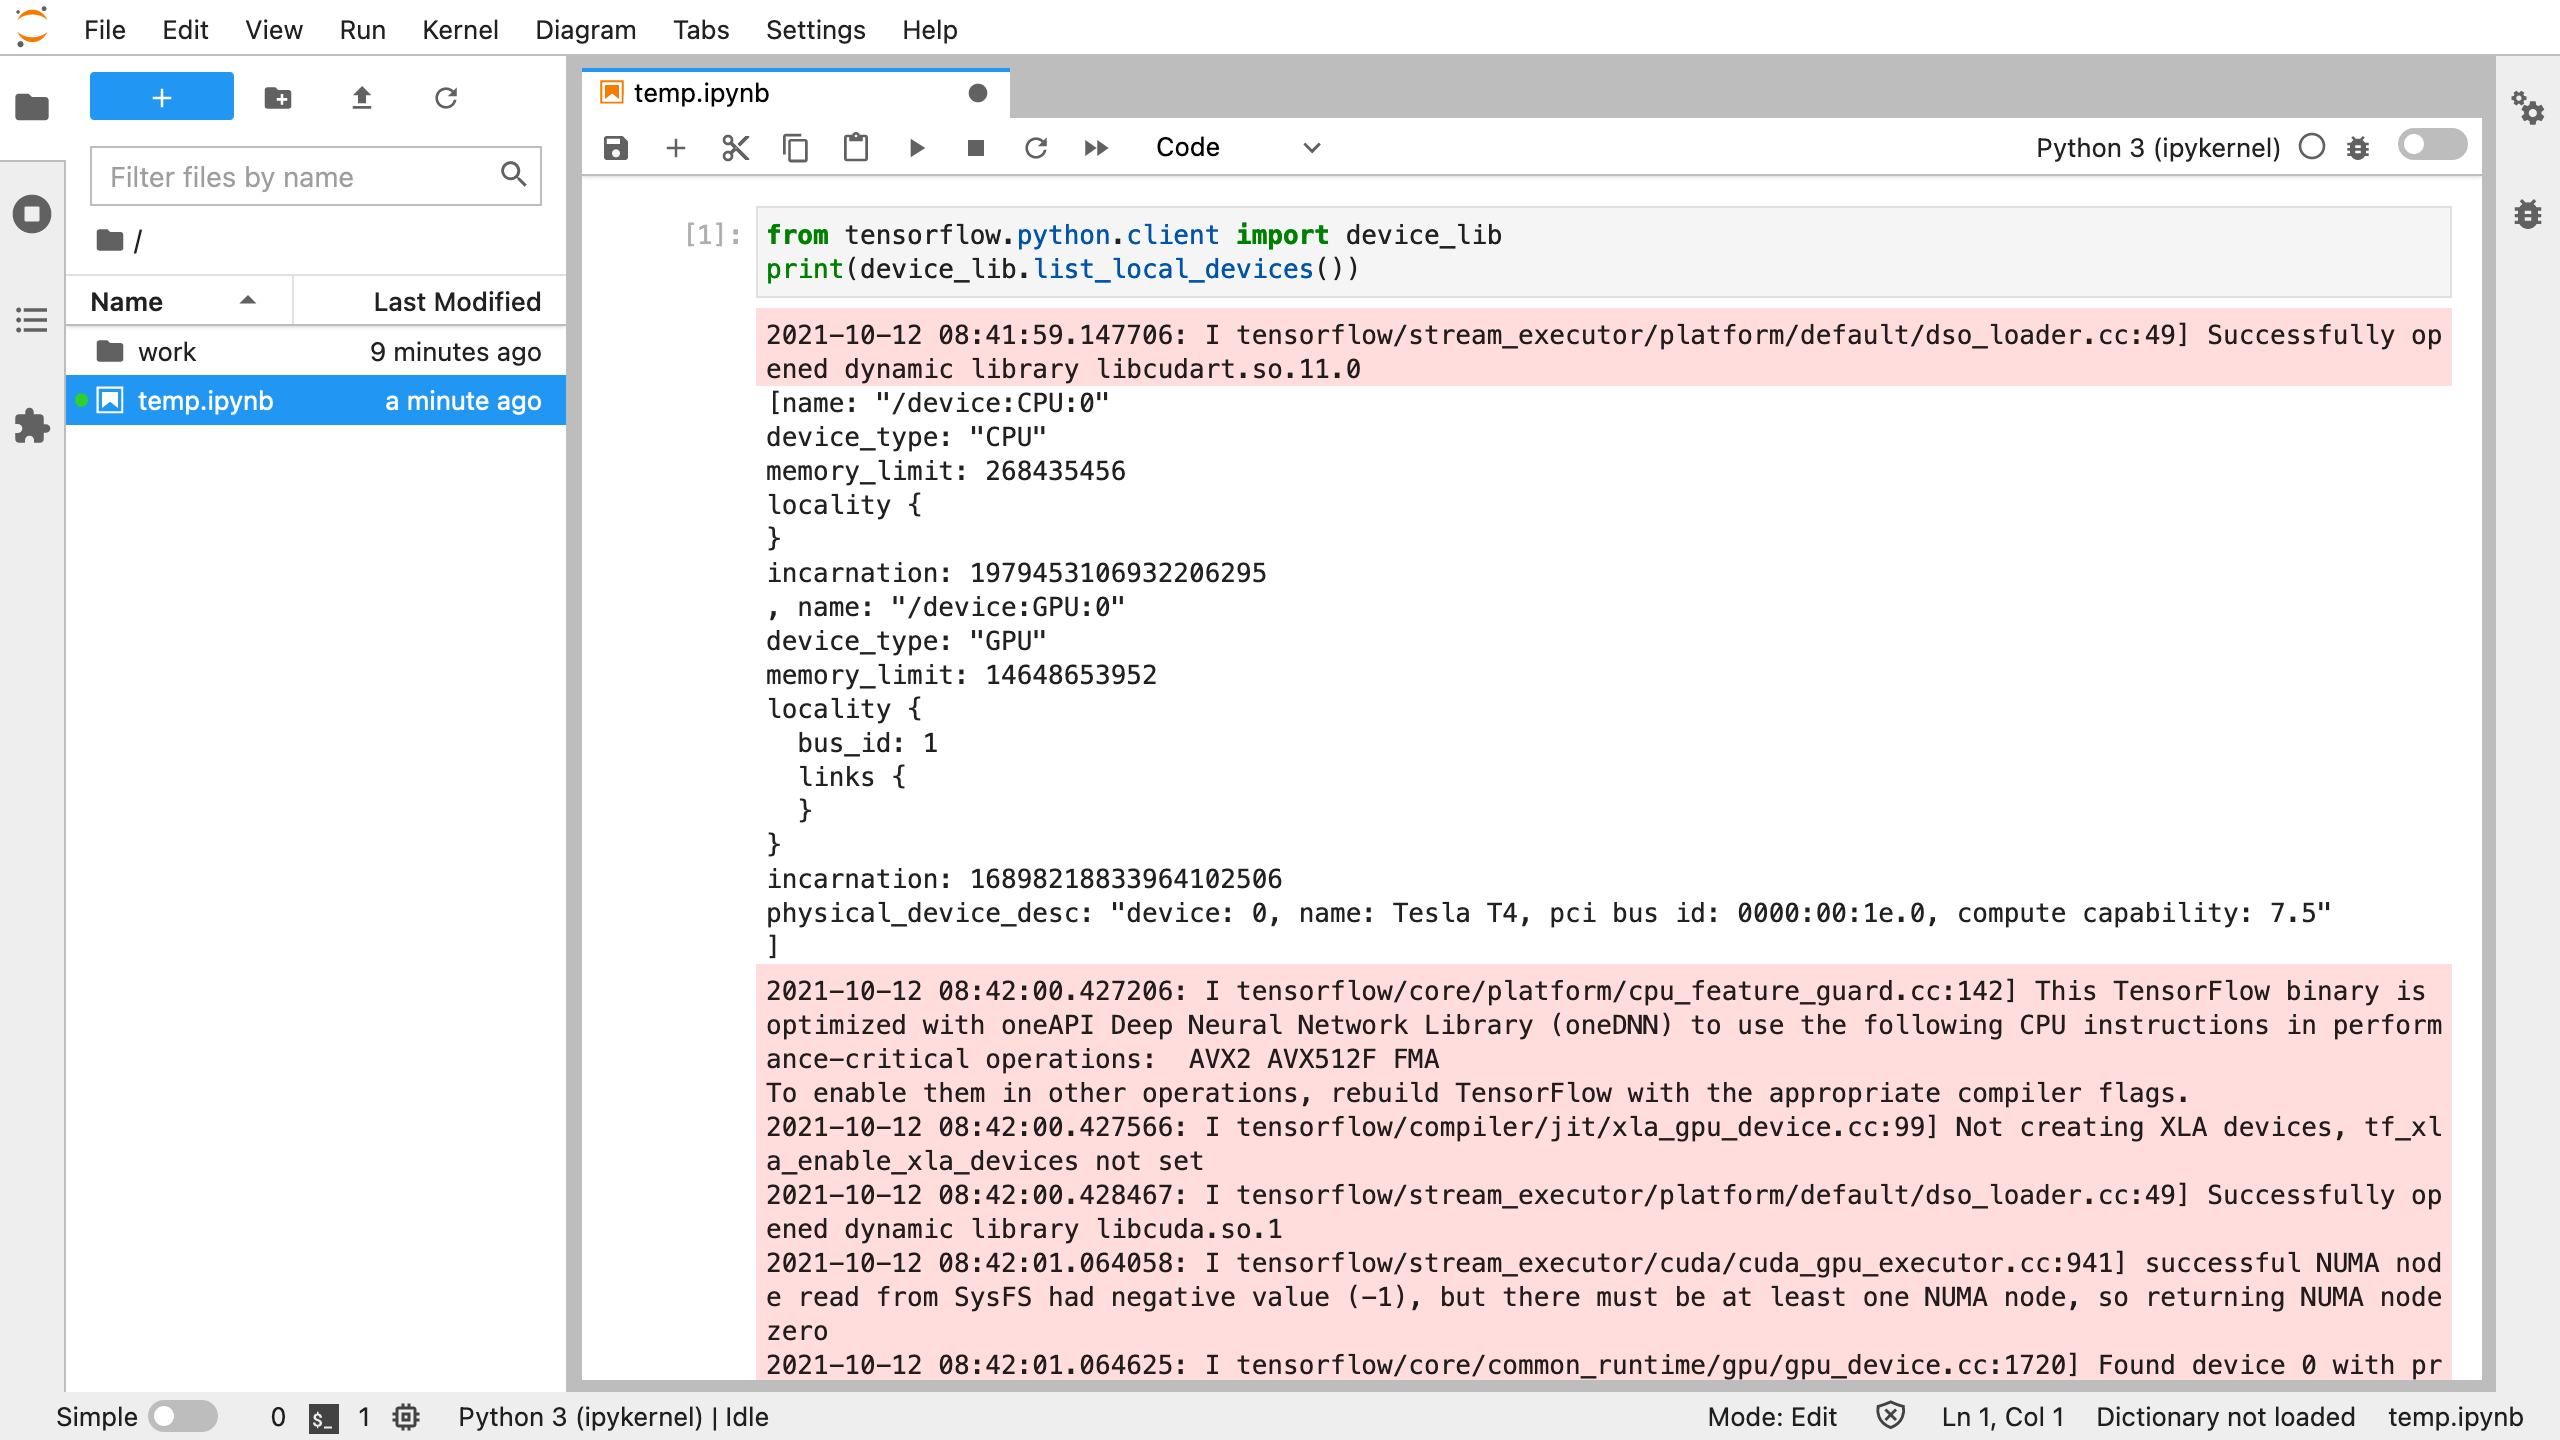
Task: Click Ln 1, Col 1 position indicator
Action: click(x=2003, y=1417)
